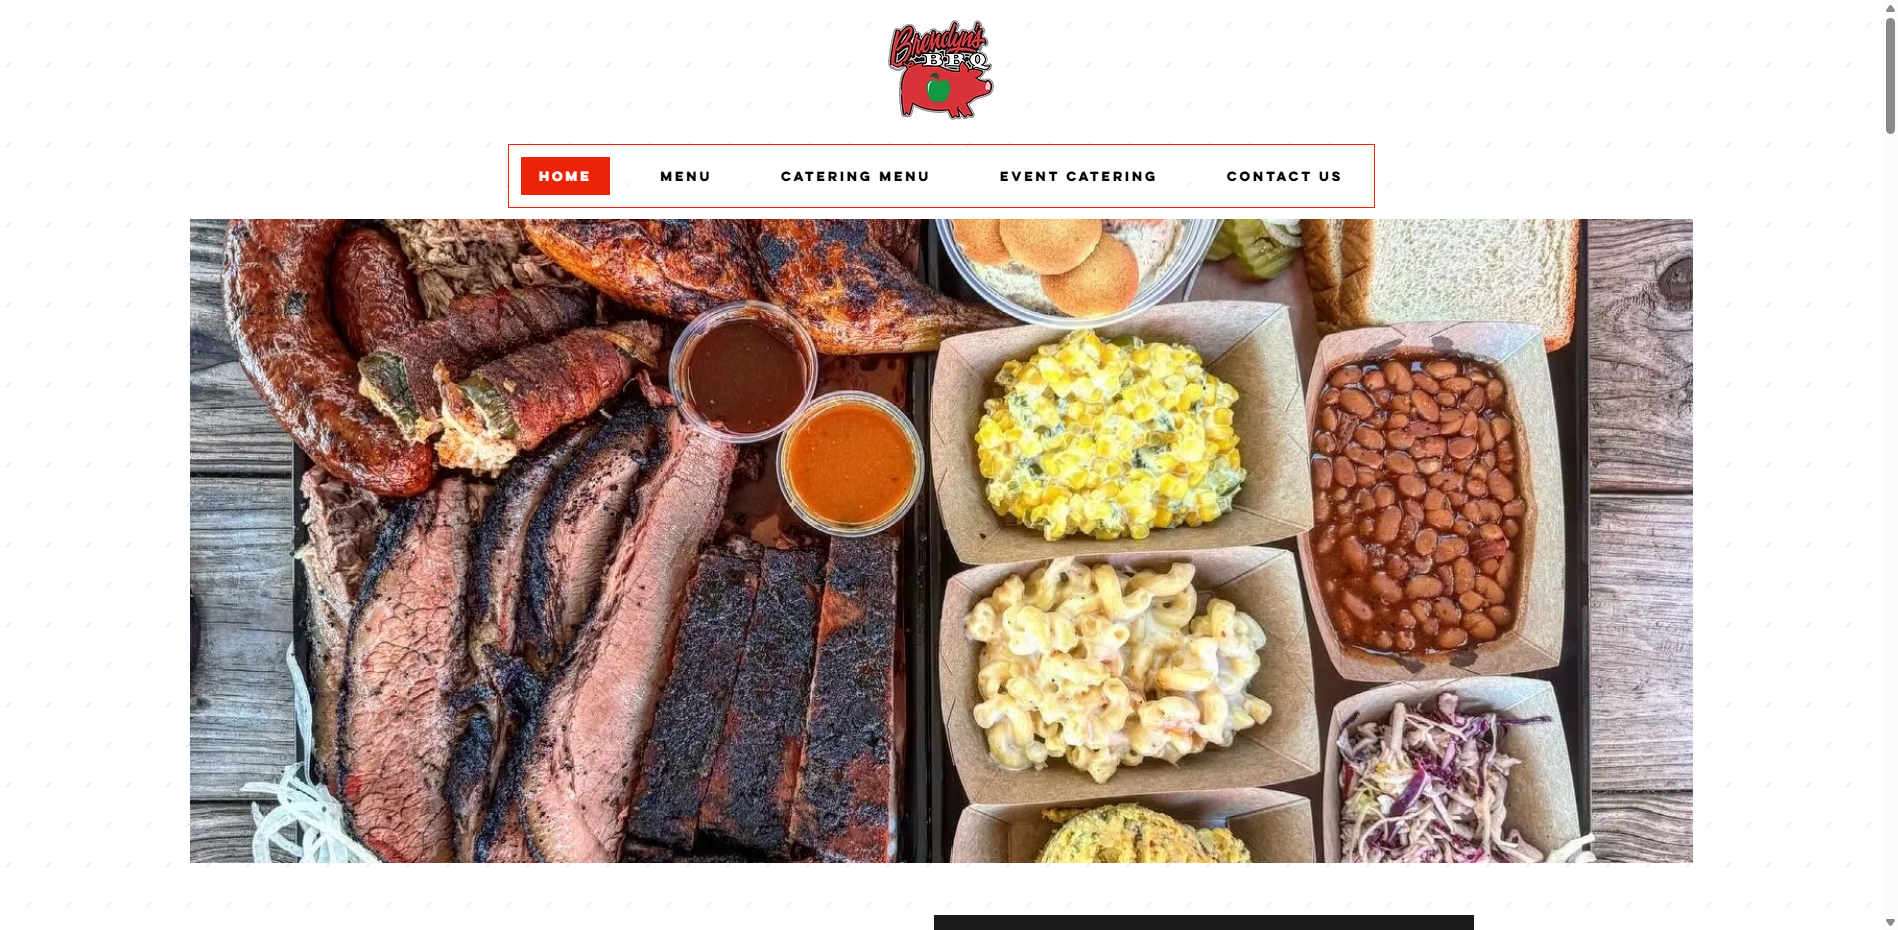Open the Catering Menu page
1898x930 pixels.
pyautogui.click(x=855, y=176)
